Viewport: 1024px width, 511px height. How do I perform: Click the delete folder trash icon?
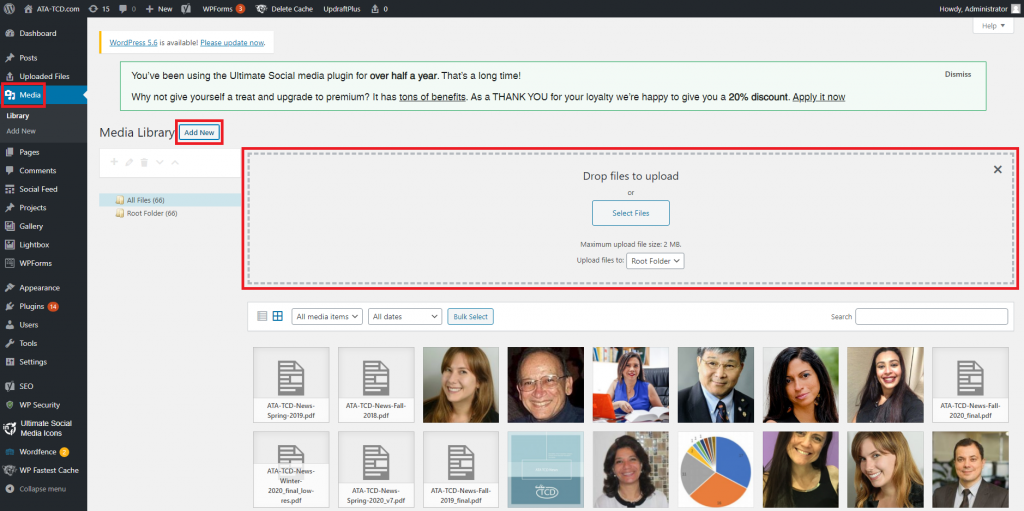coord(144,162)
